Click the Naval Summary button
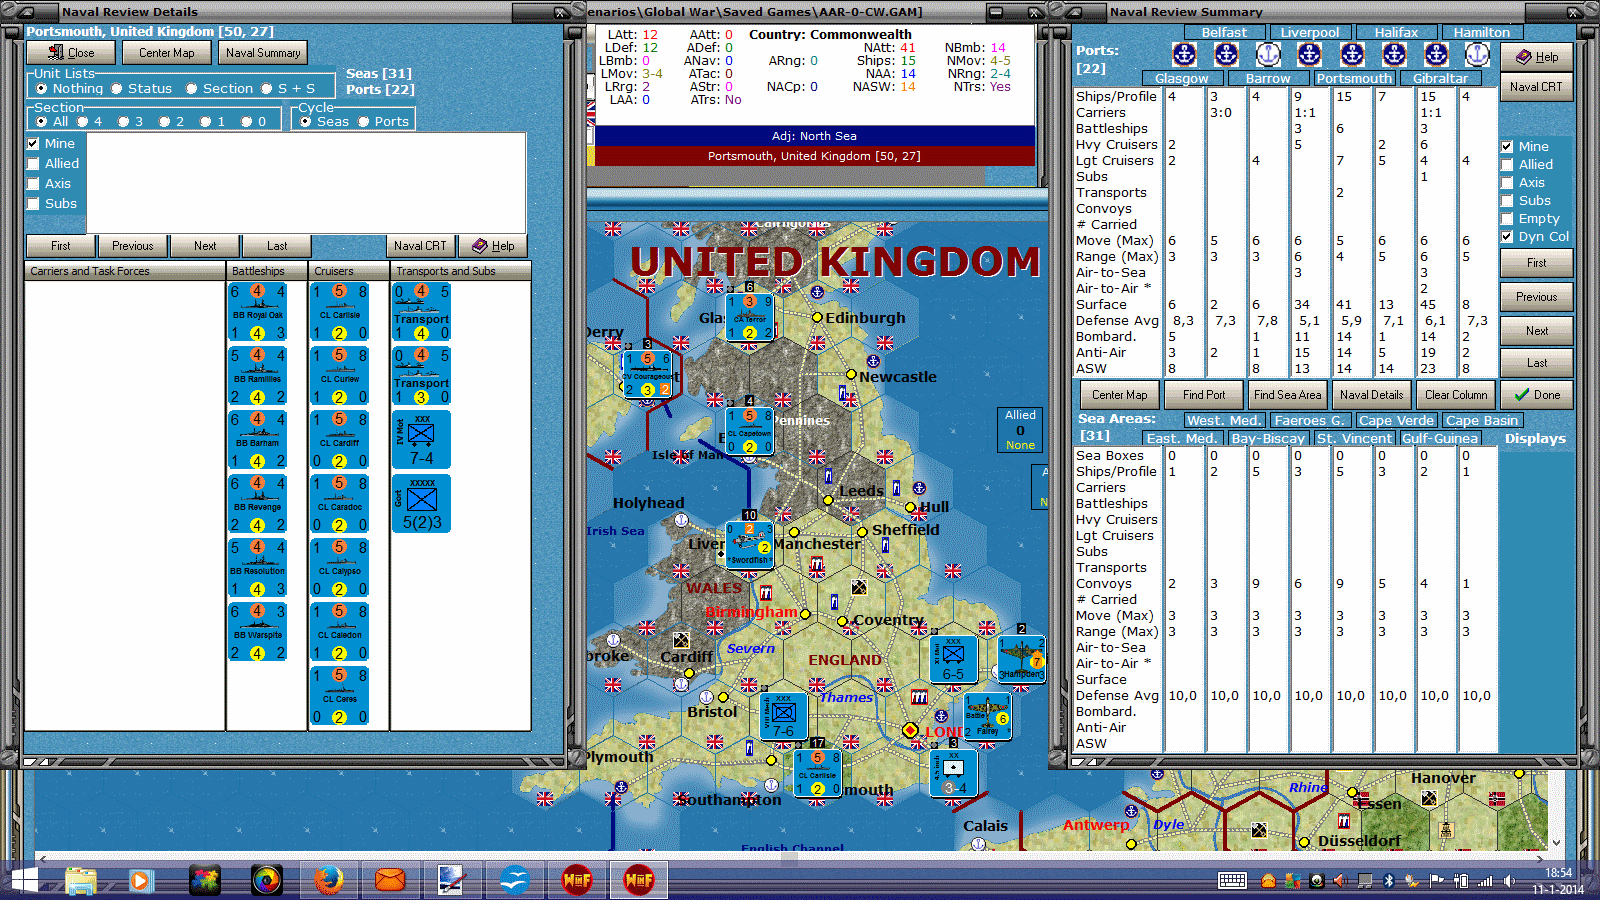1600x900 pixels. click(263, 53)
